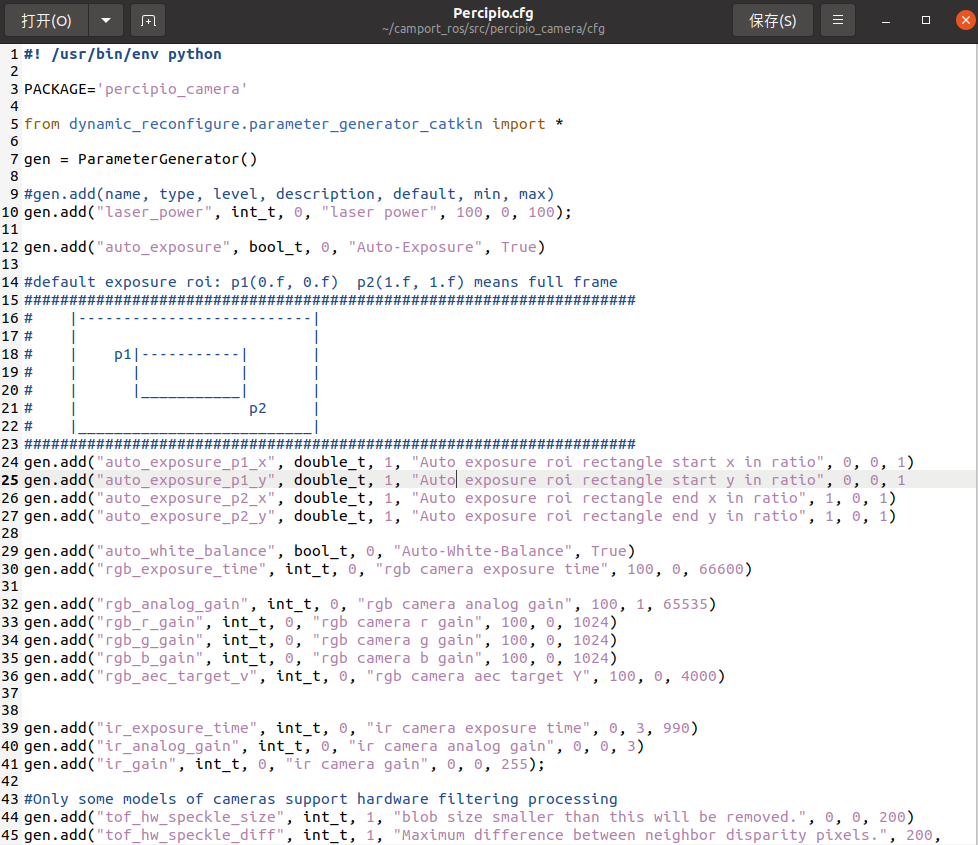The width and height of the screenshot is (978, 845).
Task: Click '#gen.add(name, type, level' comment line
Action: tap(289, 194)
